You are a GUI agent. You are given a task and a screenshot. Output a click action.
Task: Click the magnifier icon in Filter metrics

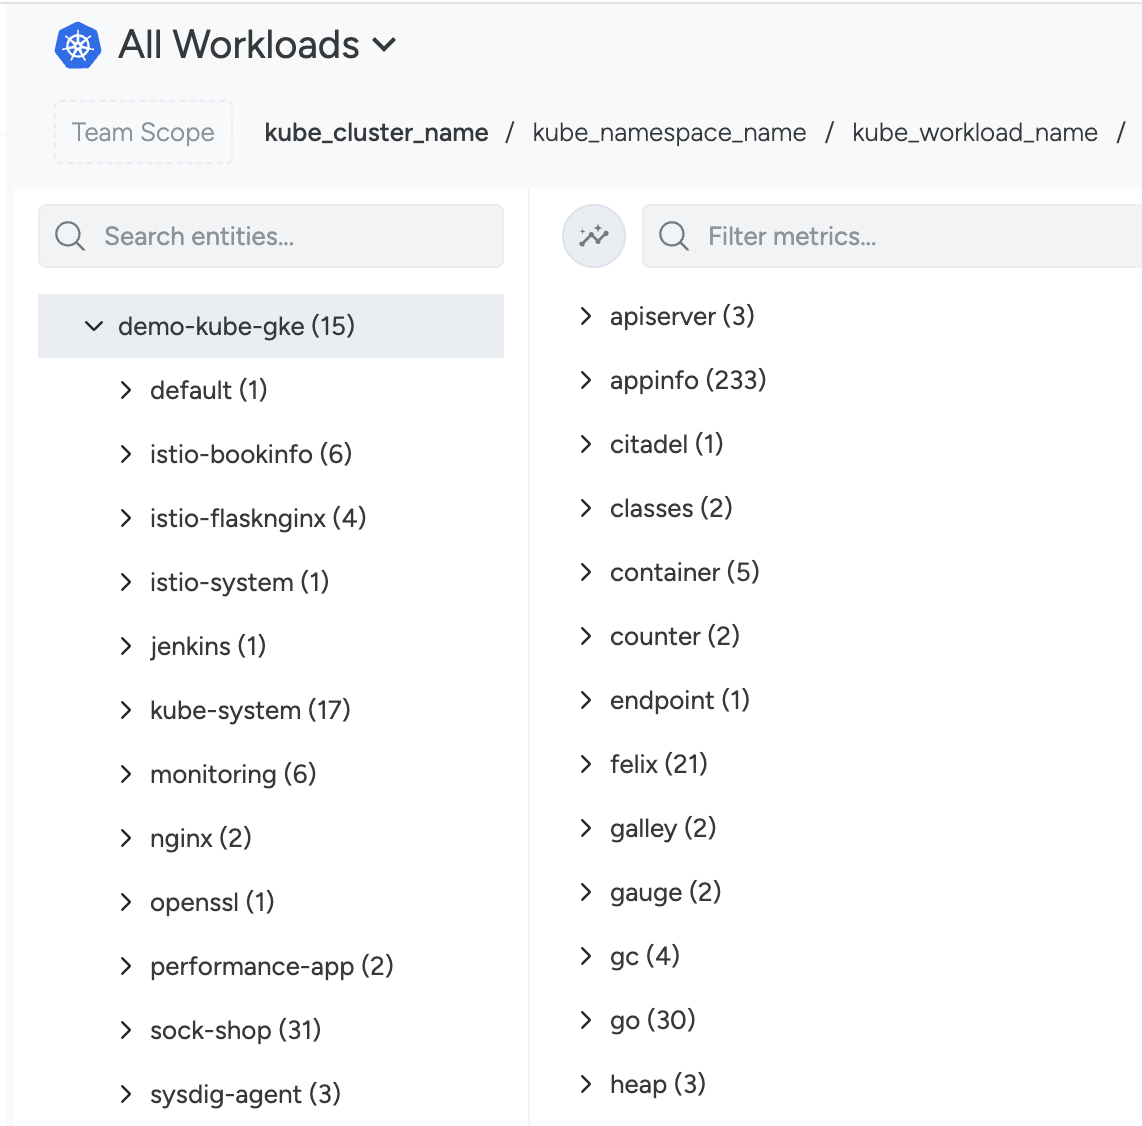[x=674, y=236]
